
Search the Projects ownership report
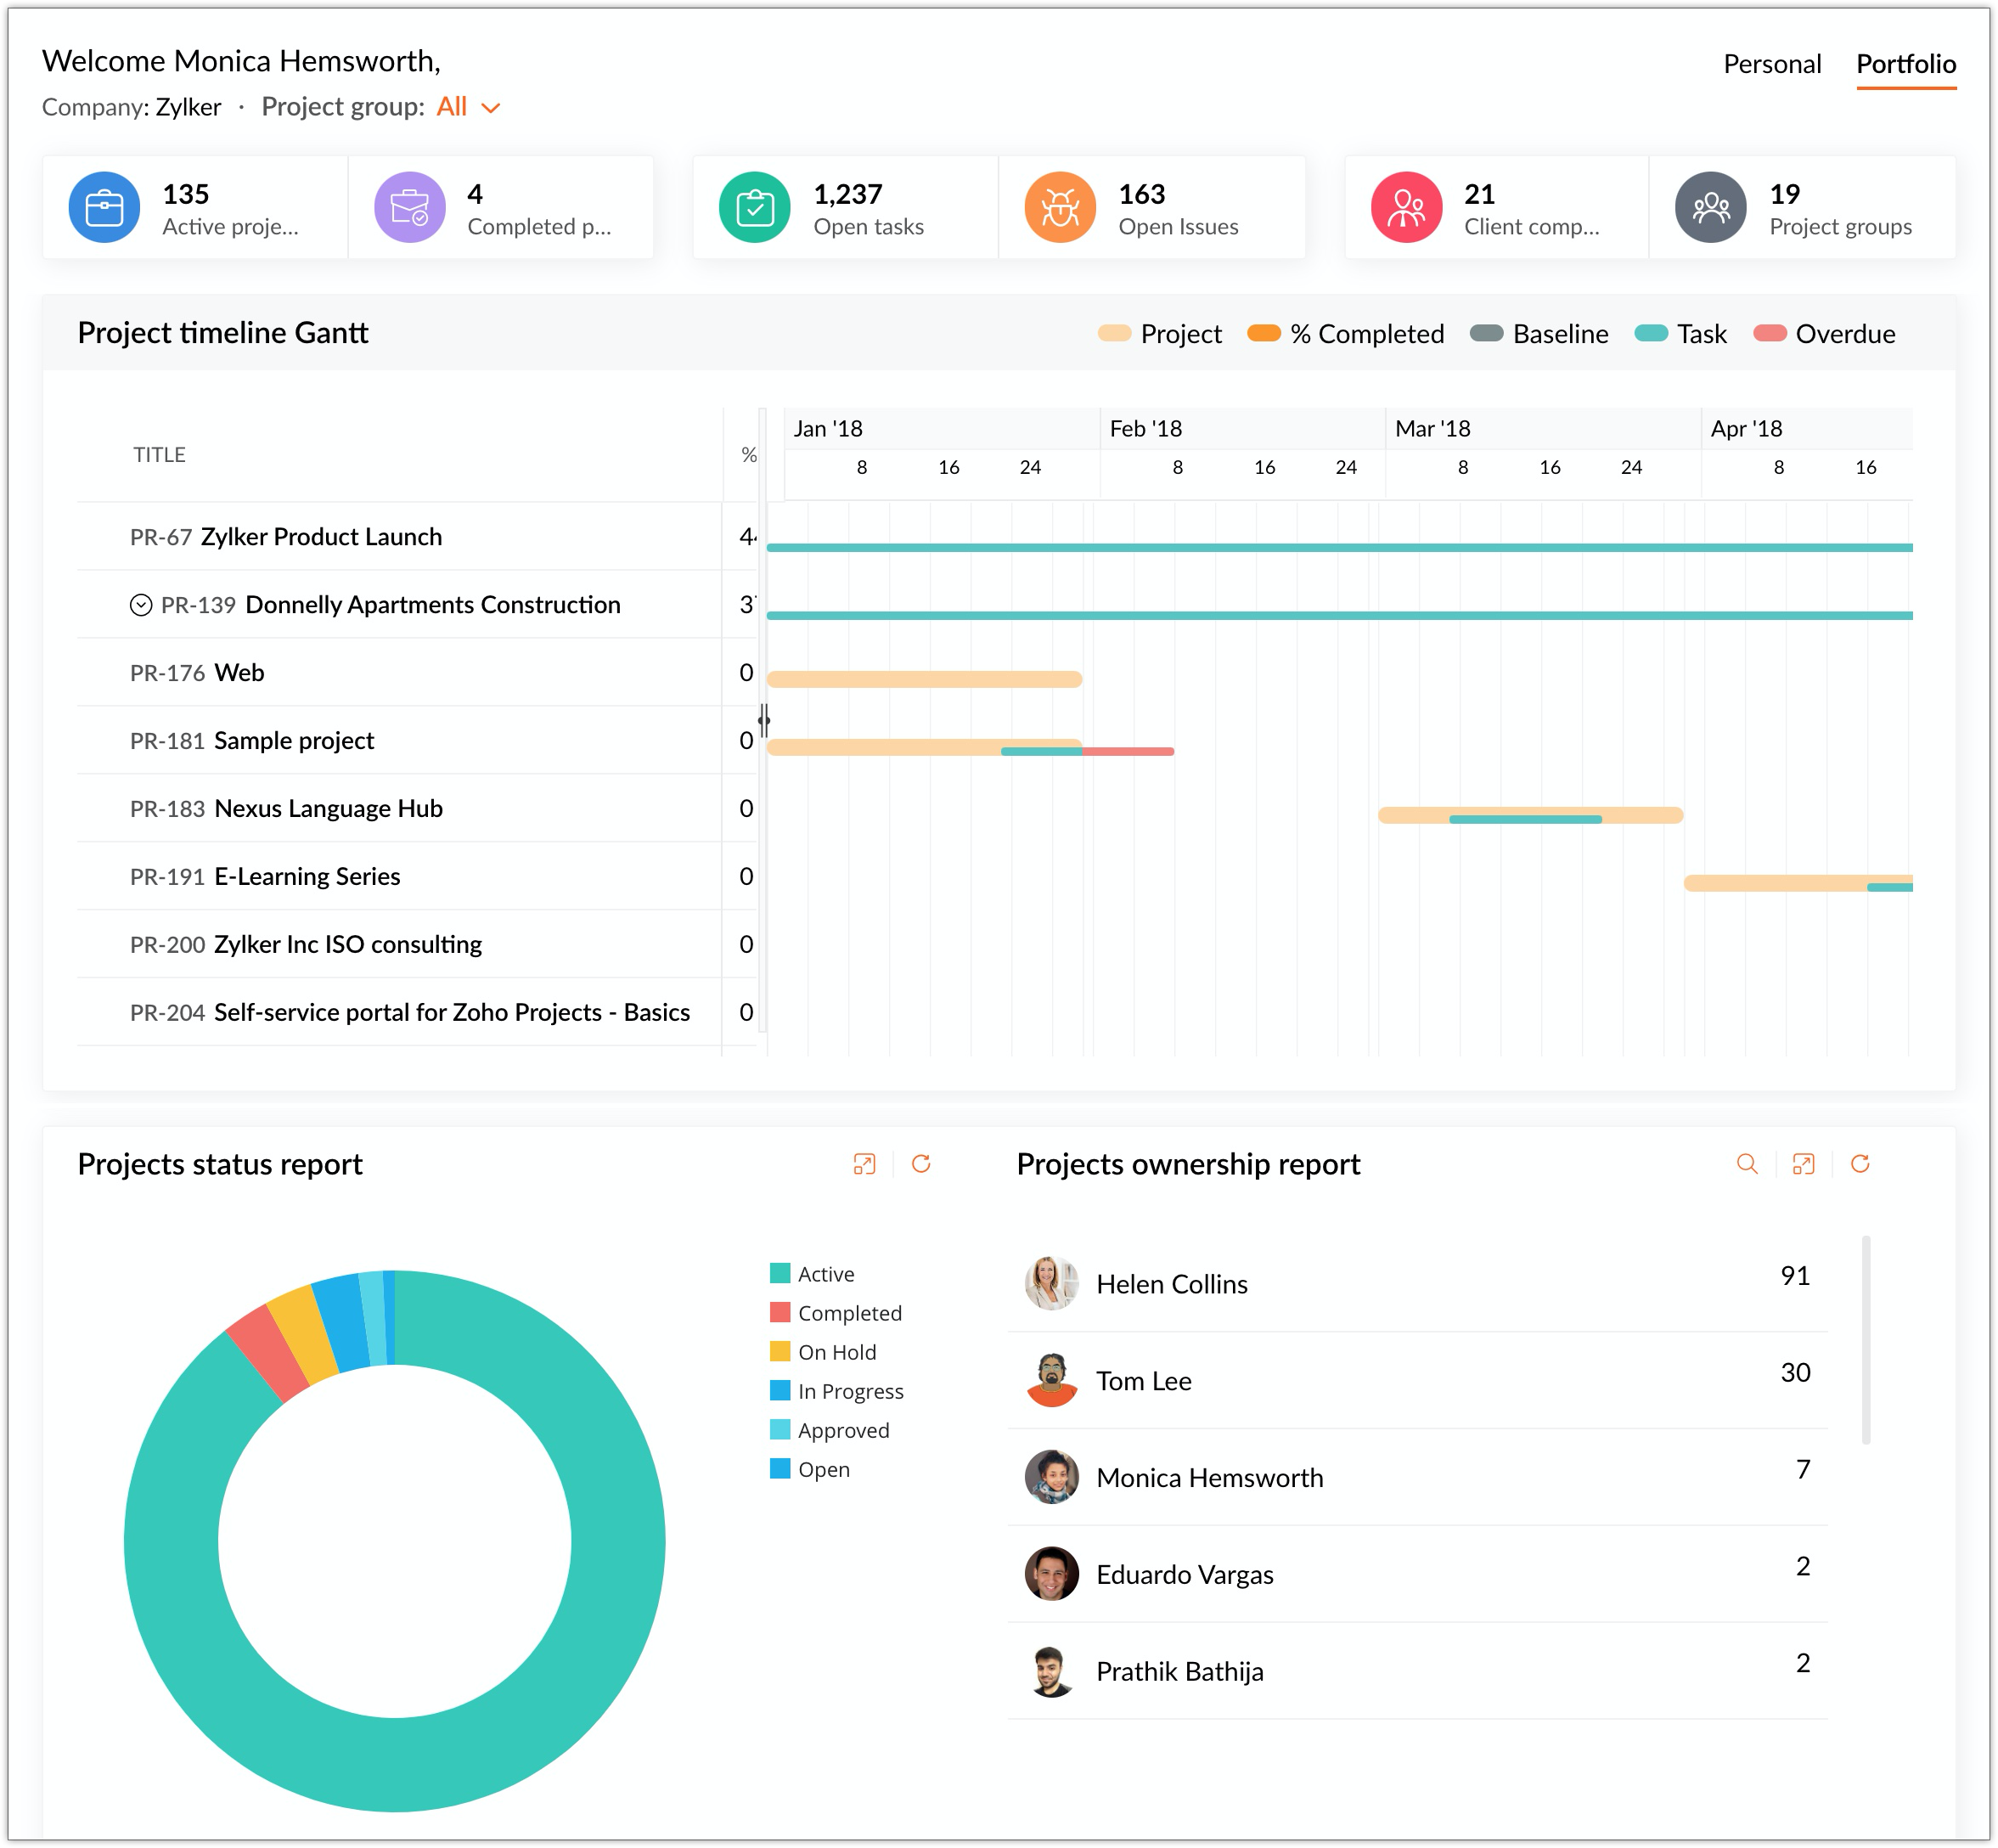(x=1747, y=1164)
